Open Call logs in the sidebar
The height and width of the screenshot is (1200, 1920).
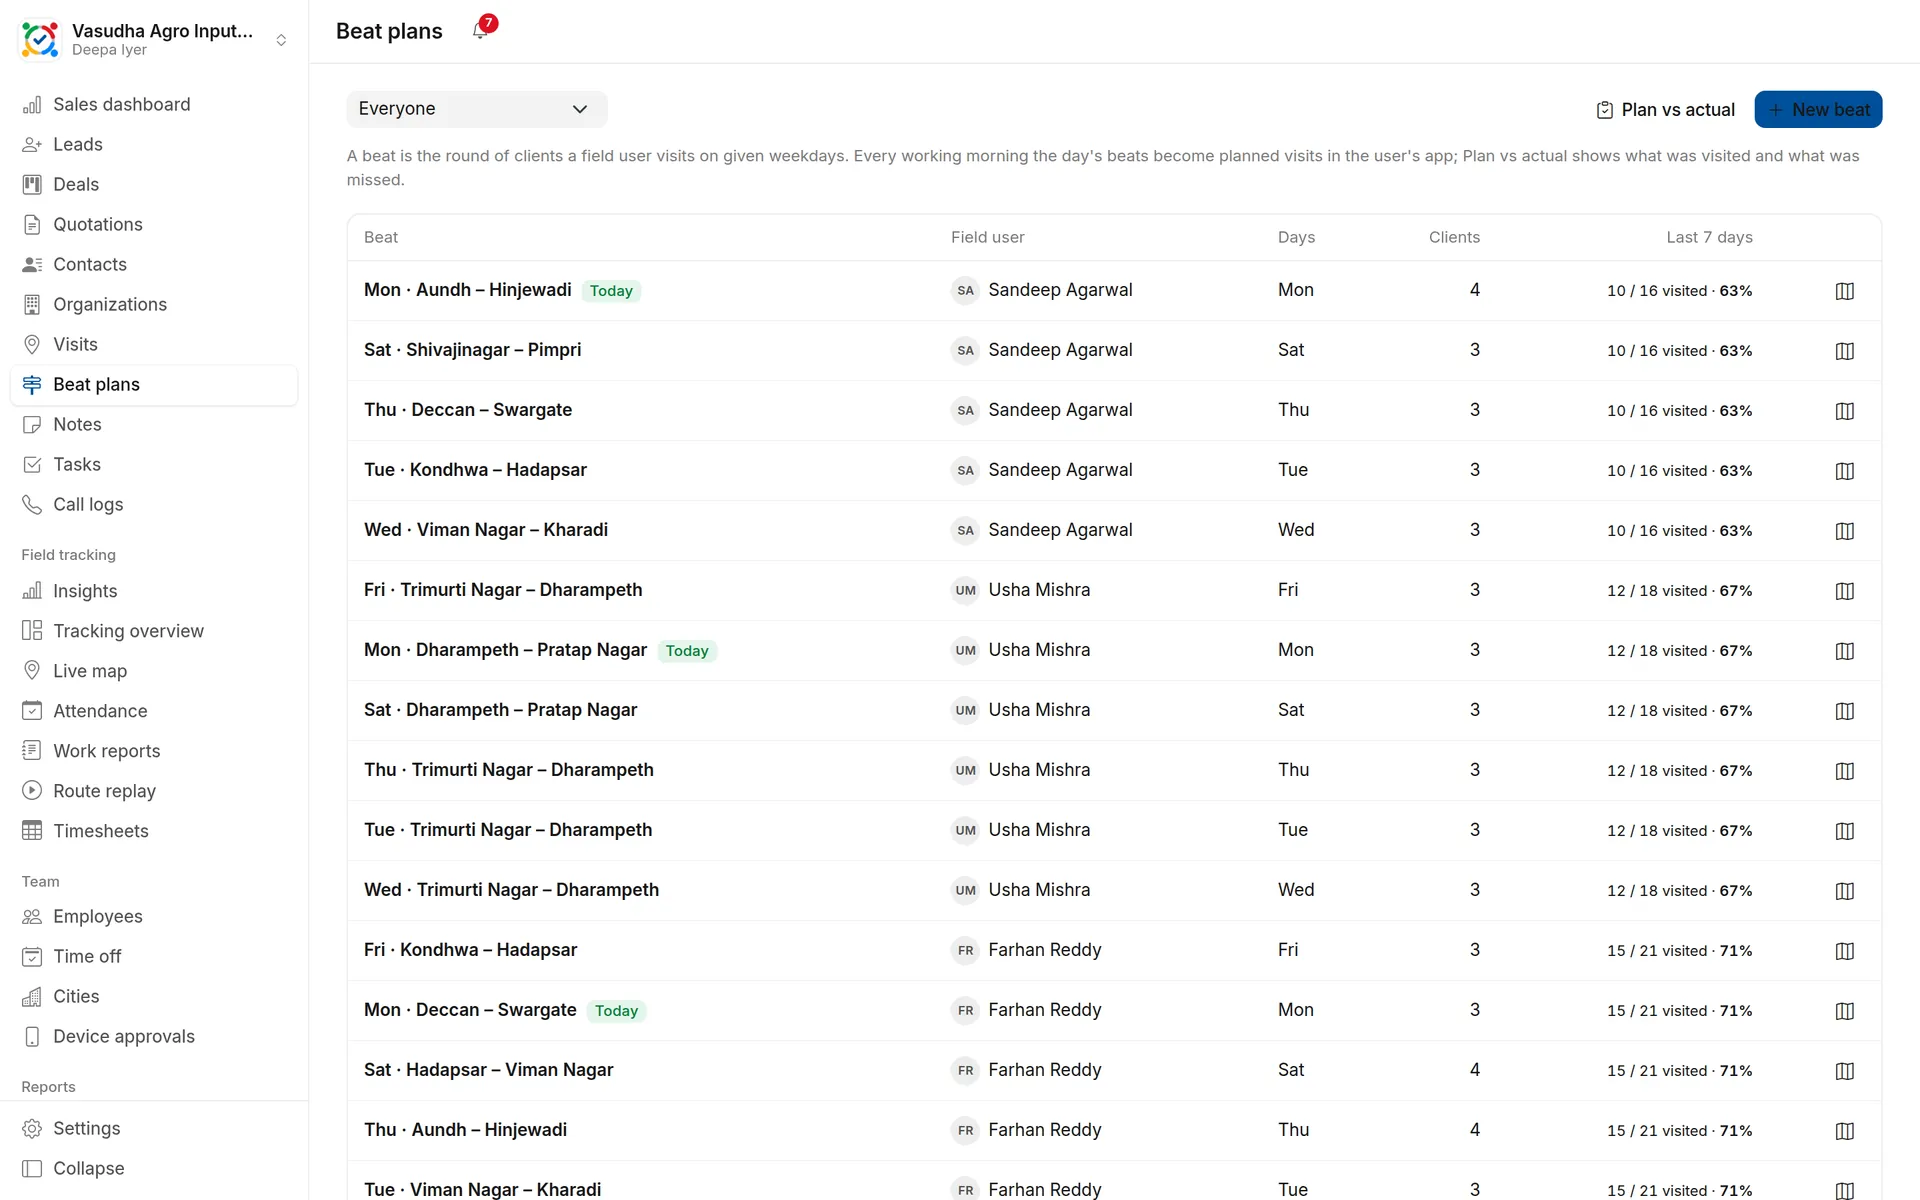[x=154, y=504]
